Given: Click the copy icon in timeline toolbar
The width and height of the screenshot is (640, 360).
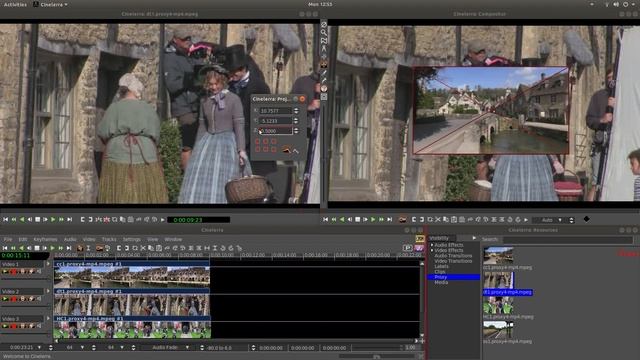Looking at the screenshot, I should [151, 248].
